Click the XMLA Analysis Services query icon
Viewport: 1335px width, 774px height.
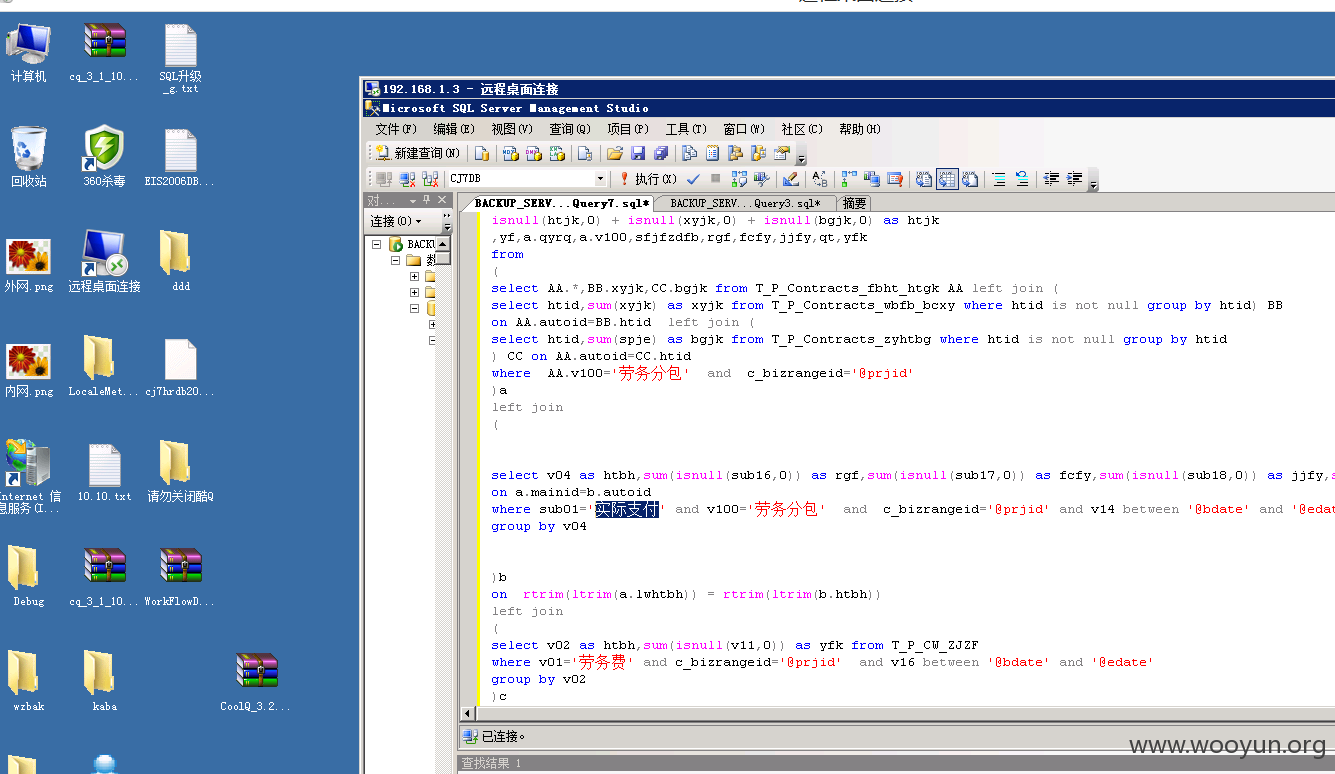(x=557, y=153)
